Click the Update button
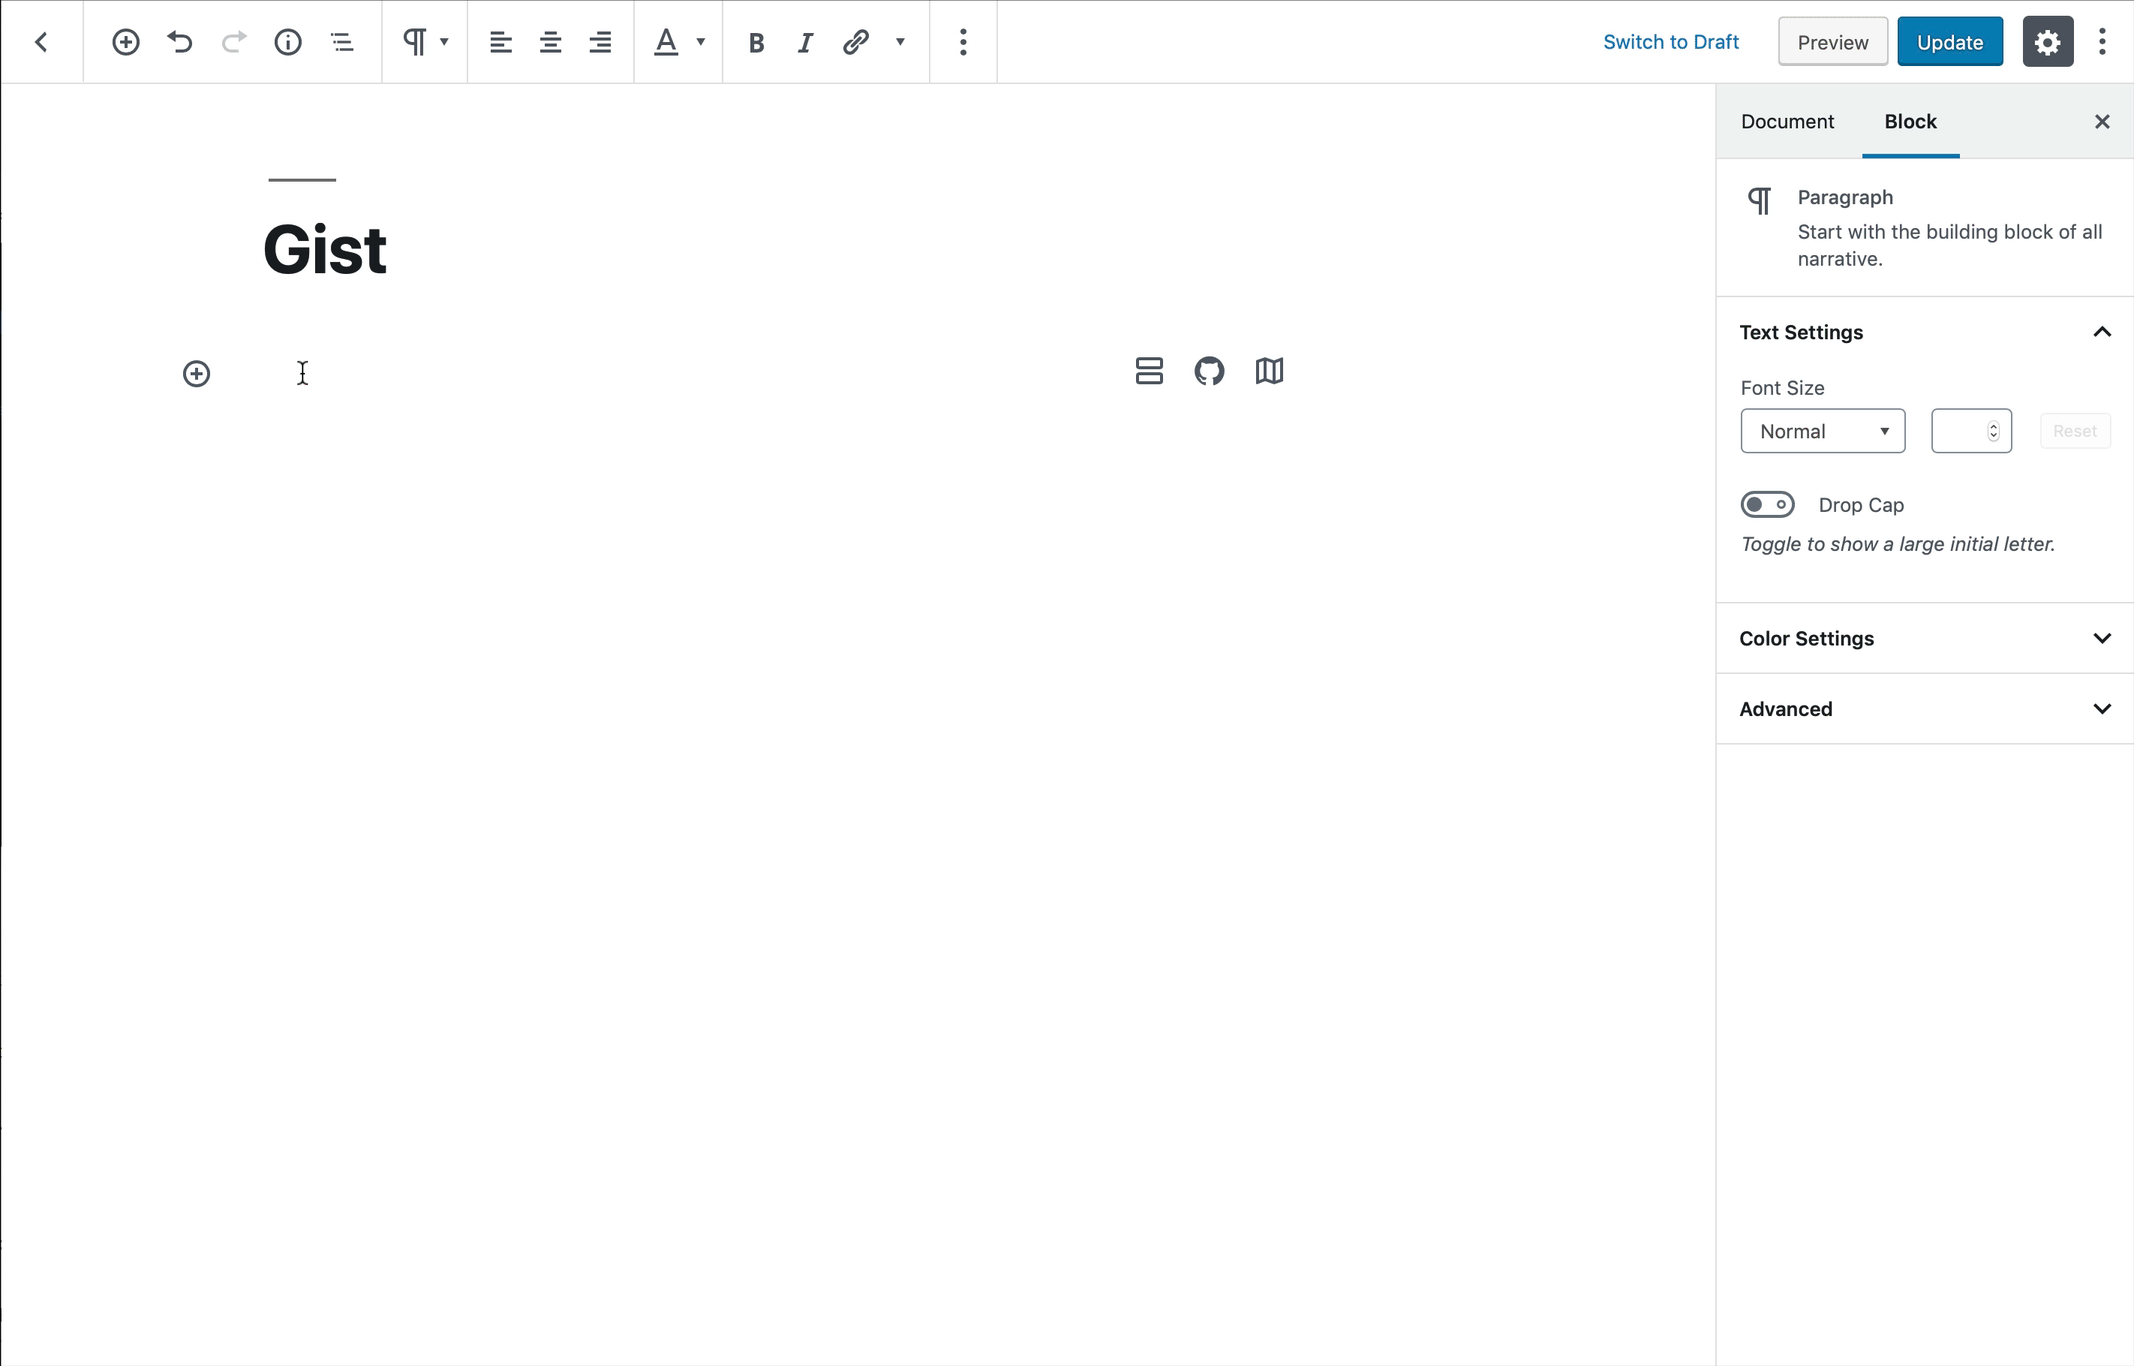Viewport: 2134px width, 1366px height. tap(1950, 42)
